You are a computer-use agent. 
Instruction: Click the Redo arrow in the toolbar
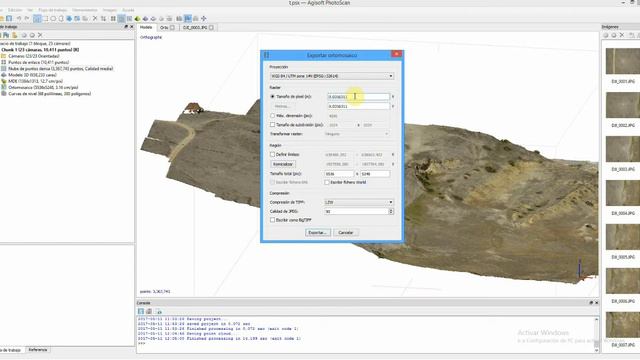pos(27,18)
